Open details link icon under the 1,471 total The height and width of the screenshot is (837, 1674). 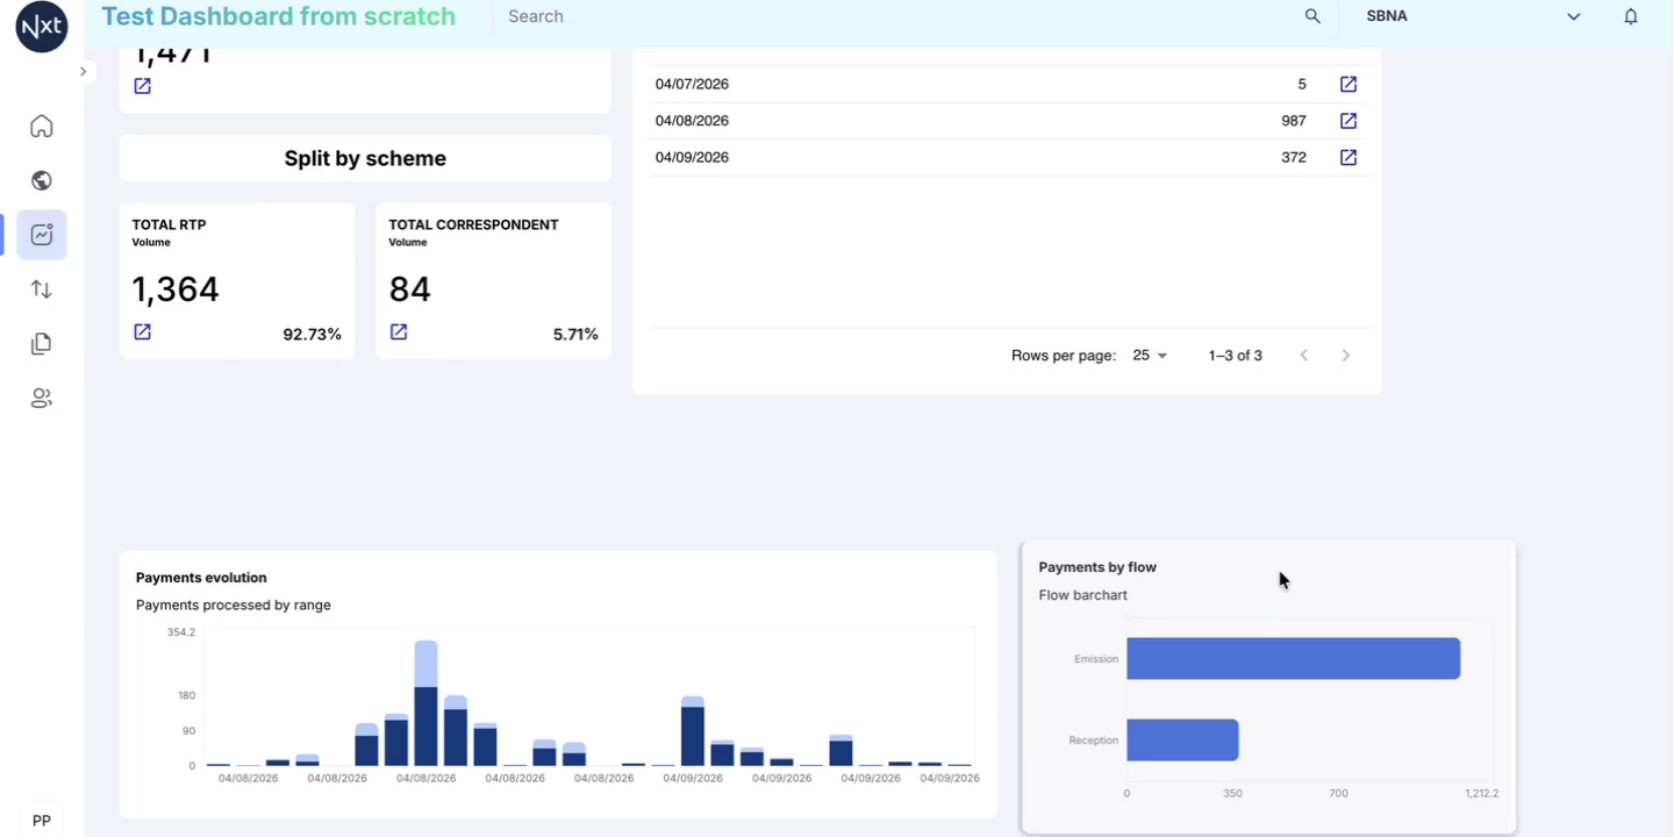click(x=142, y=86)
